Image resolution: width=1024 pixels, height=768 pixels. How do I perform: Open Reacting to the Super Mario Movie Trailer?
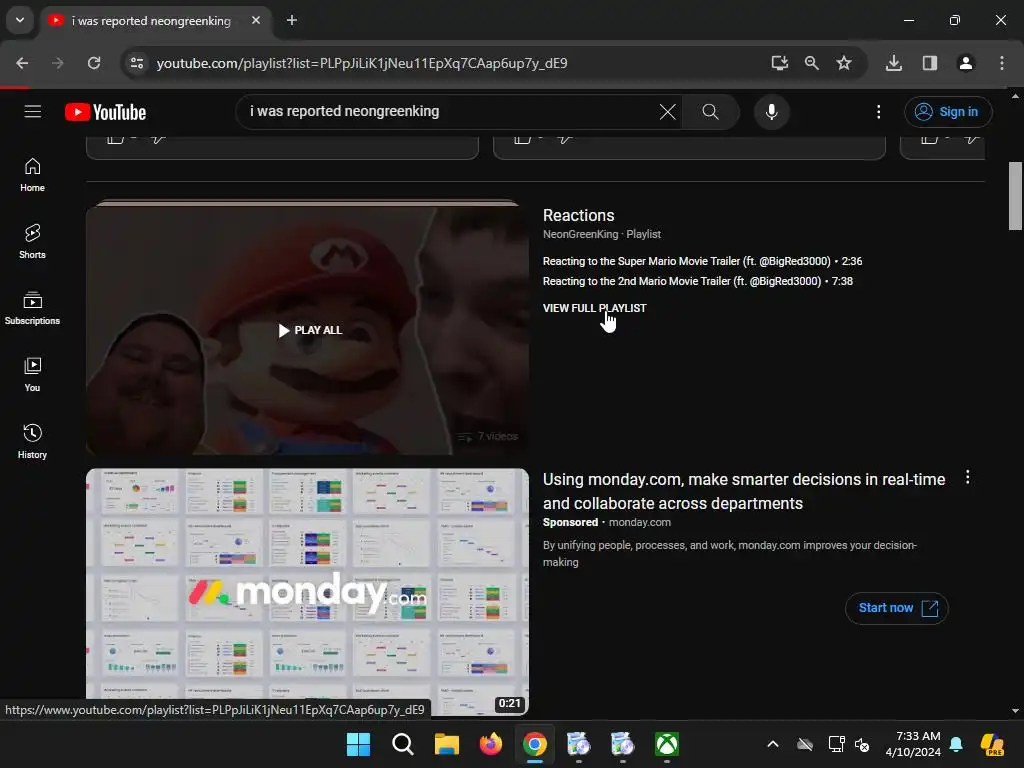point(702,261)
